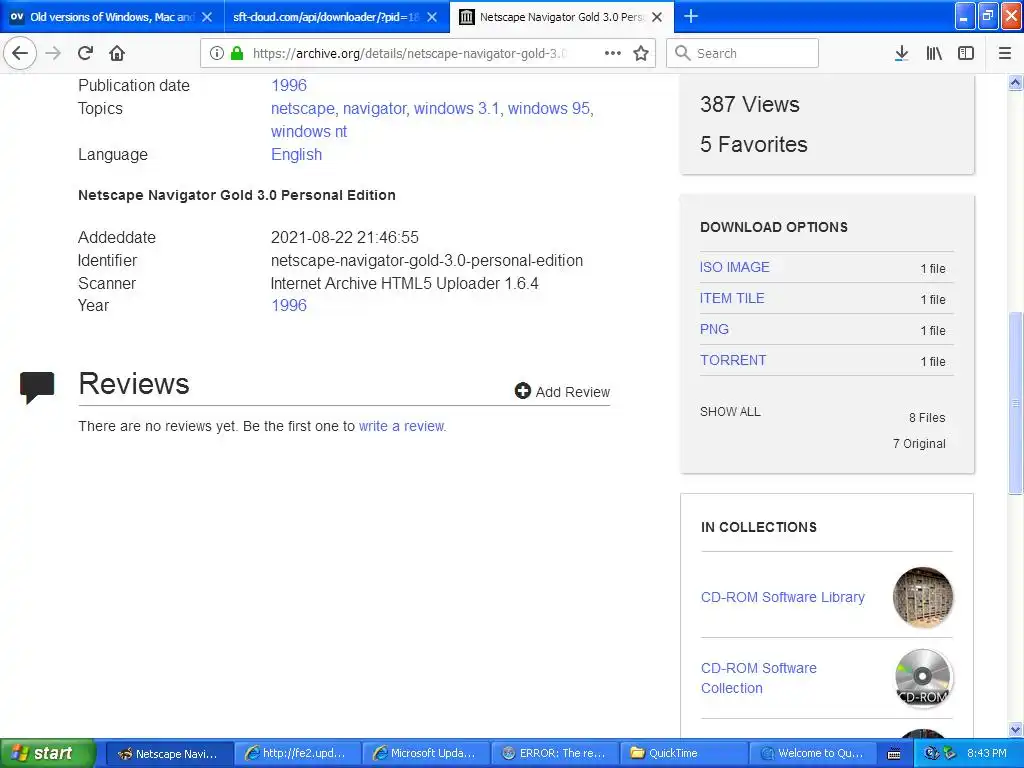Follow the write a review link
1024x768 pixels.
[402, 426]
